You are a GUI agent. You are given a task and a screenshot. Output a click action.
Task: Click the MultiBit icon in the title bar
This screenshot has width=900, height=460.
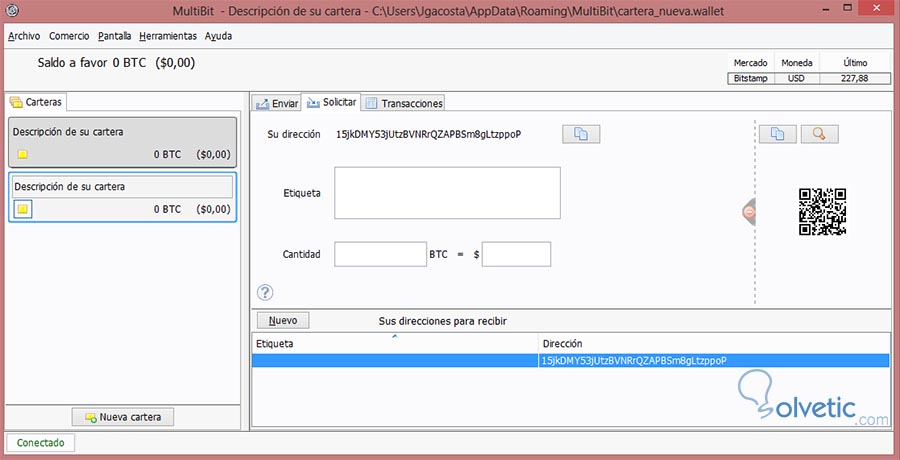point(12,11)
